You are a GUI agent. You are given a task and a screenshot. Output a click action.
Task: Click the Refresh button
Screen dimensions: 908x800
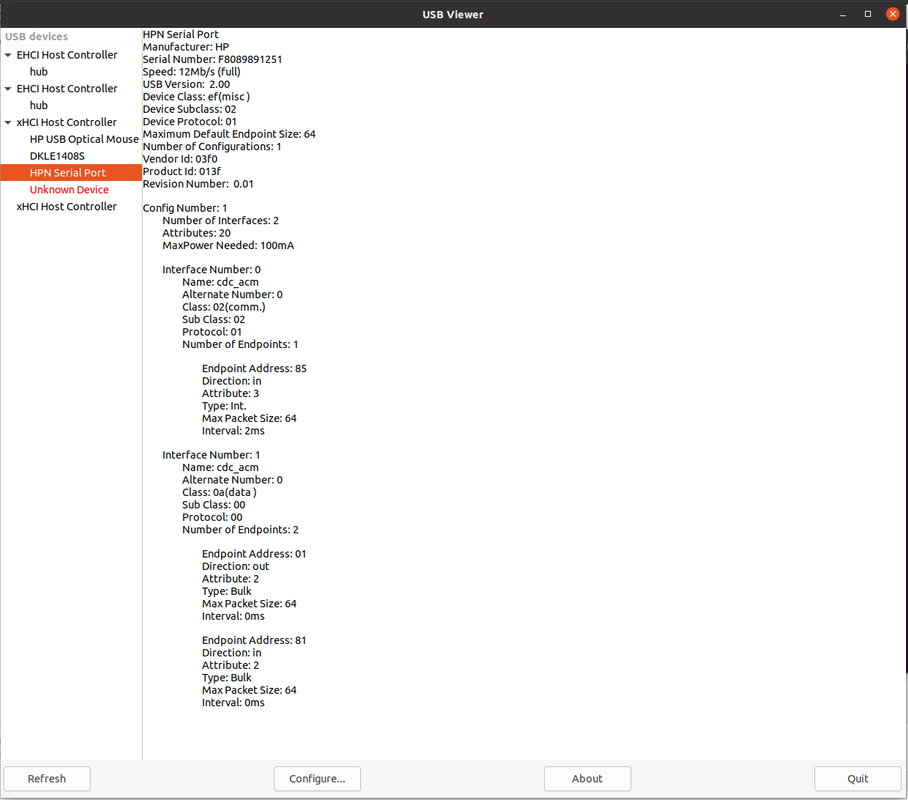(x=47, y=779)
